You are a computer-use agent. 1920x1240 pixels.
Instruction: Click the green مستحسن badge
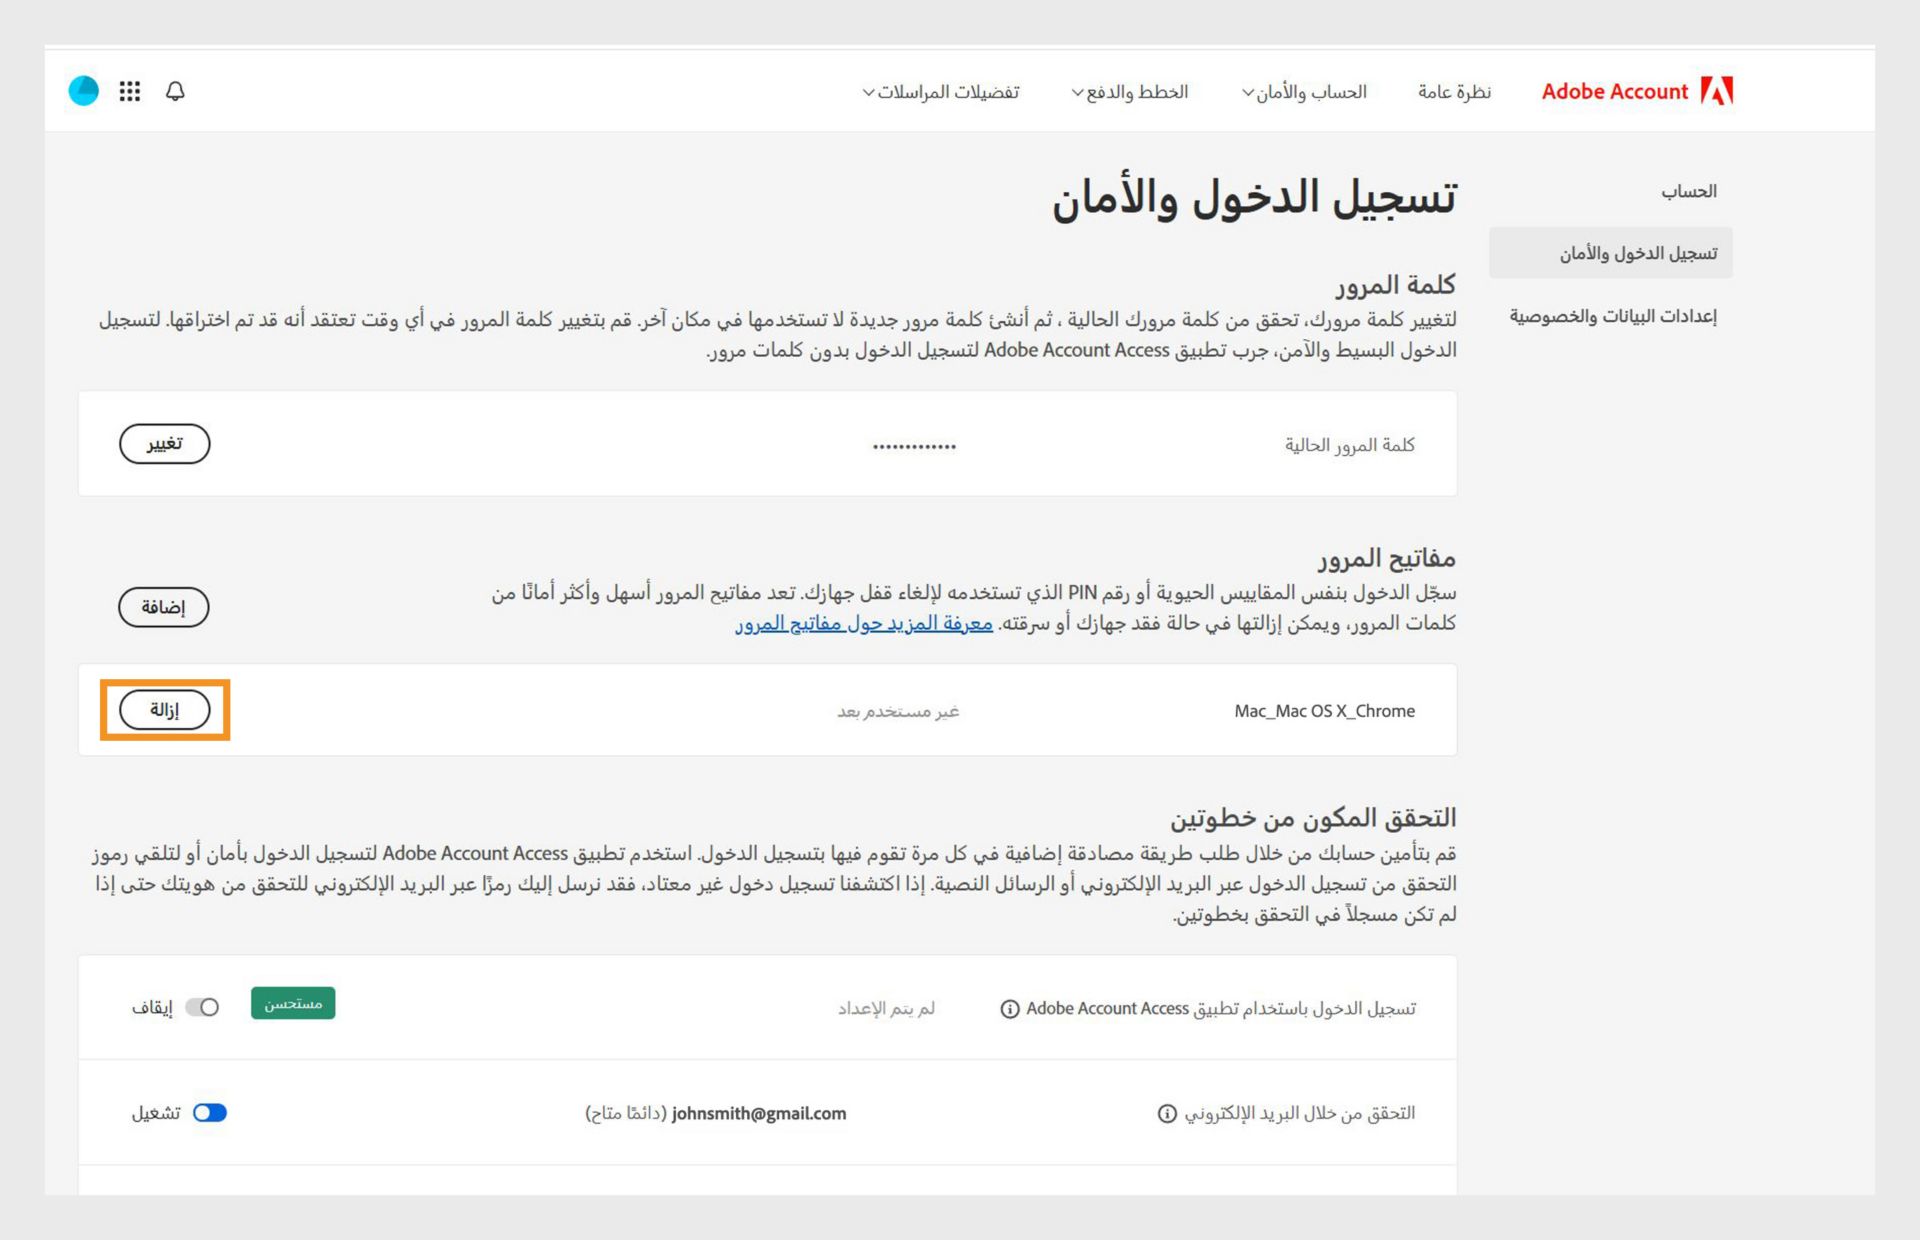[293, 1003]
